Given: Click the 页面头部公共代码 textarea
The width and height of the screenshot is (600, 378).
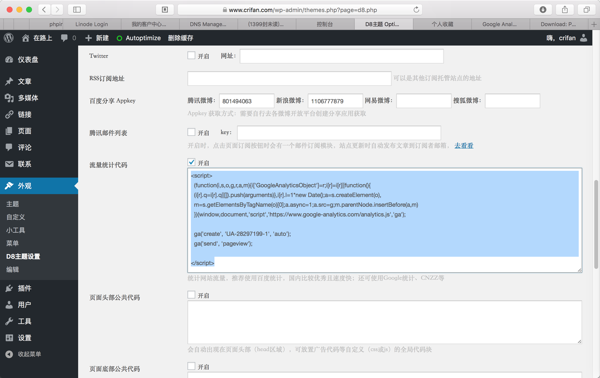Looking at the screenshot, I should (385, 322).
